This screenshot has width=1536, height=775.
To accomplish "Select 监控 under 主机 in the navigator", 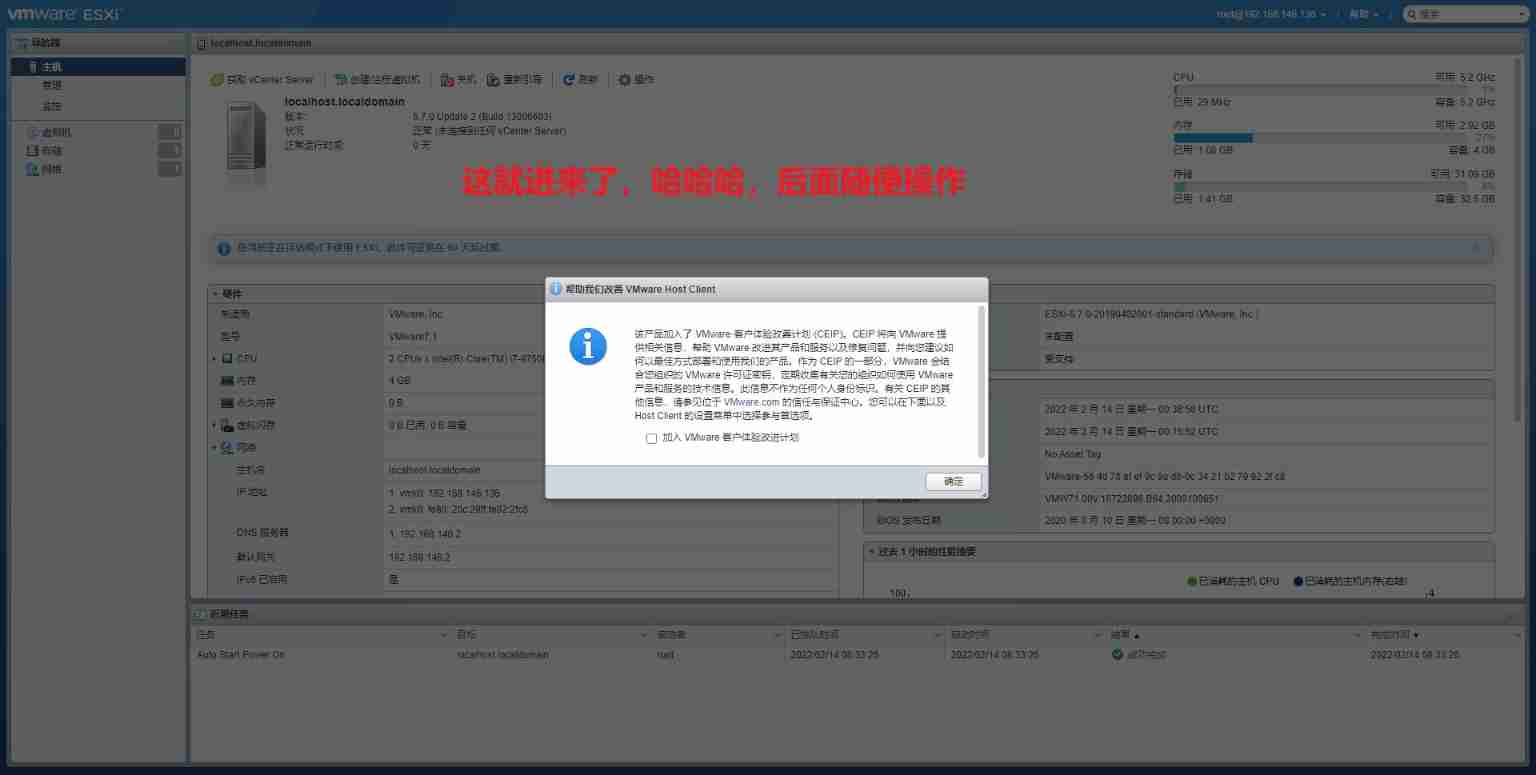I will 52,106.
